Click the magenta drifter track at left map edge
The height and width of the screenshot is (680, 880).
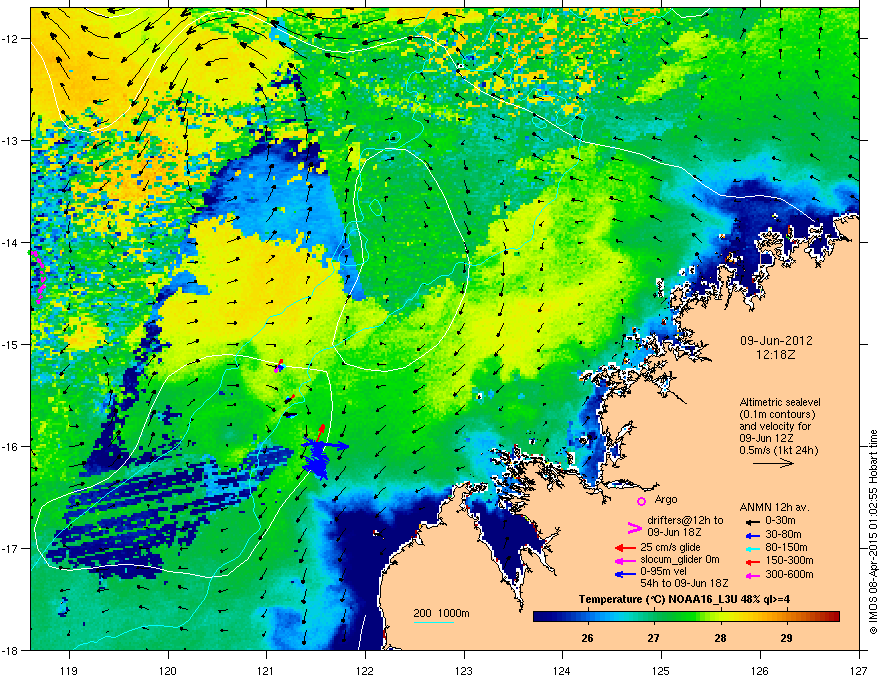39,277
